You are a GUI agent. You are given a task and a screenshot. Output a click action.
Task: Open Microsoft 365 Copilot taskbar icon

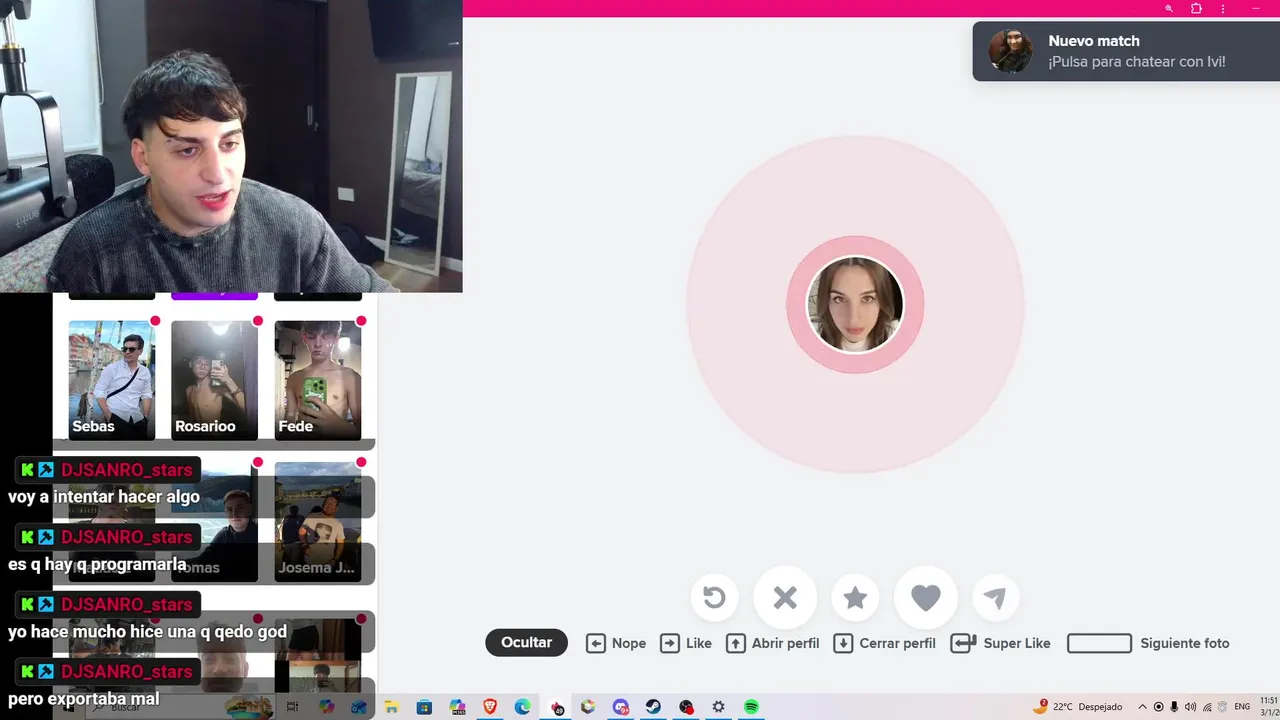point(457,707)
